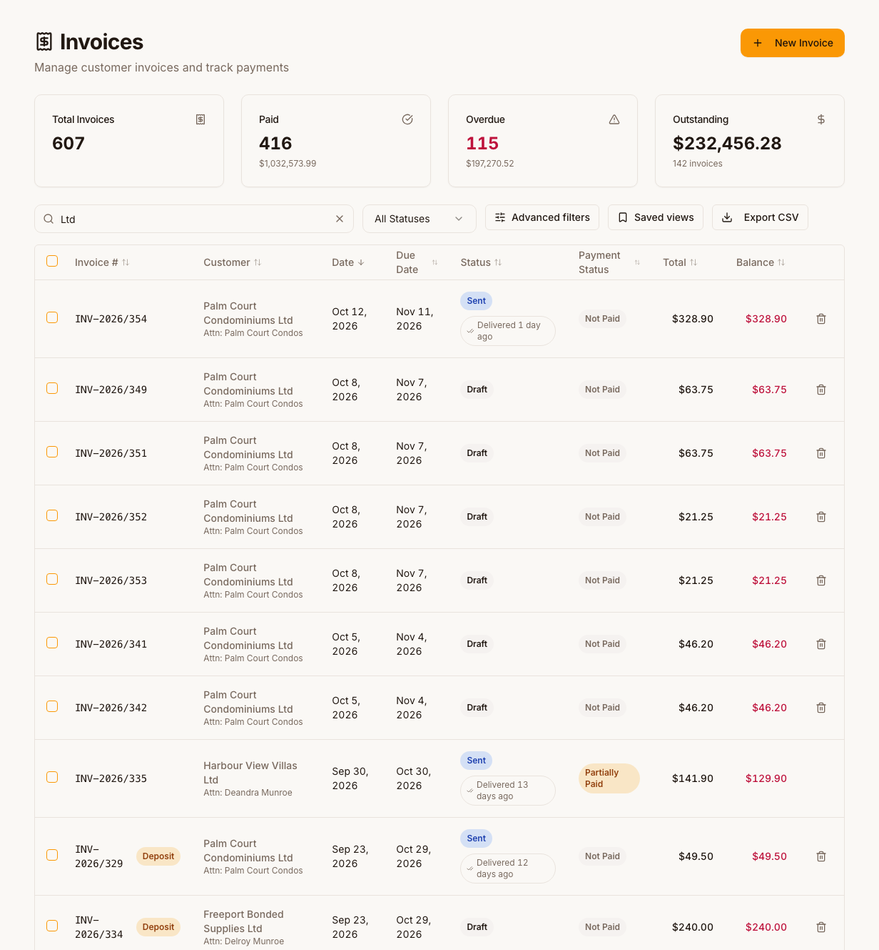Check the box for INV-2026/351
The image size is (879, 950).
(52, 452)
